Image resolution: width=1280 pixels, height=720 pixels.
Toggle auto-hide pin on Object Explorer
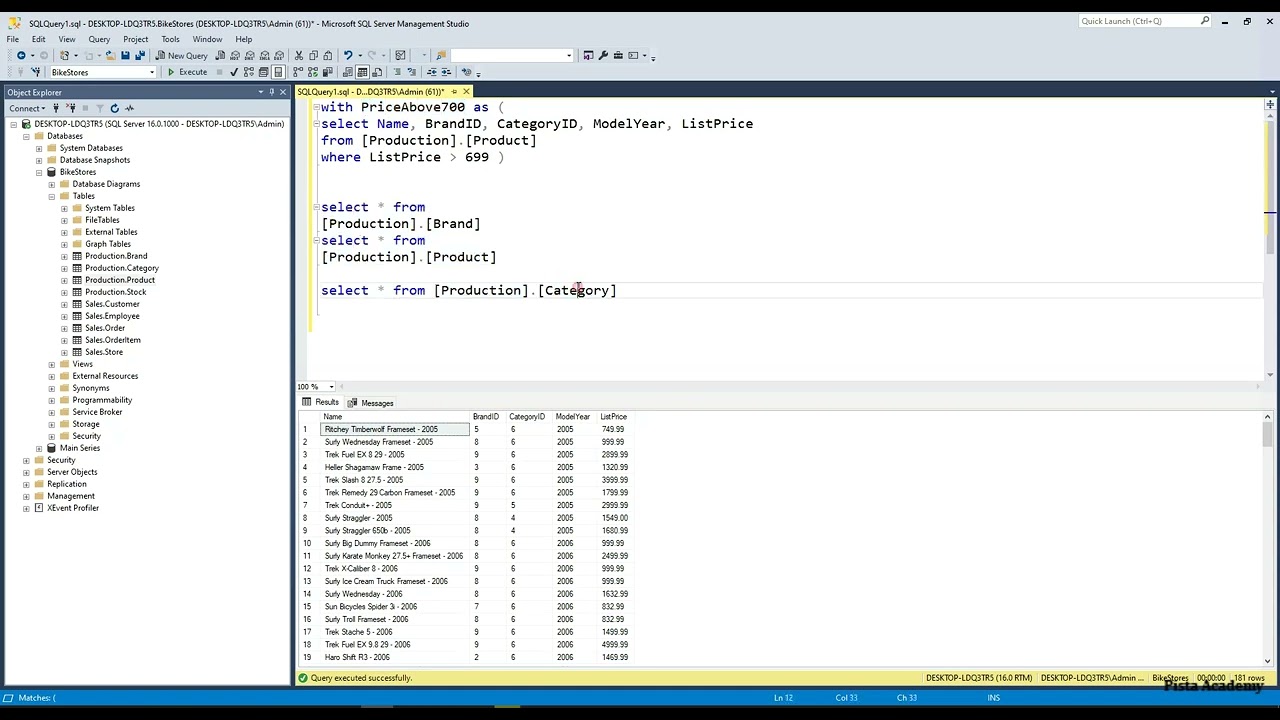[272, 92]
